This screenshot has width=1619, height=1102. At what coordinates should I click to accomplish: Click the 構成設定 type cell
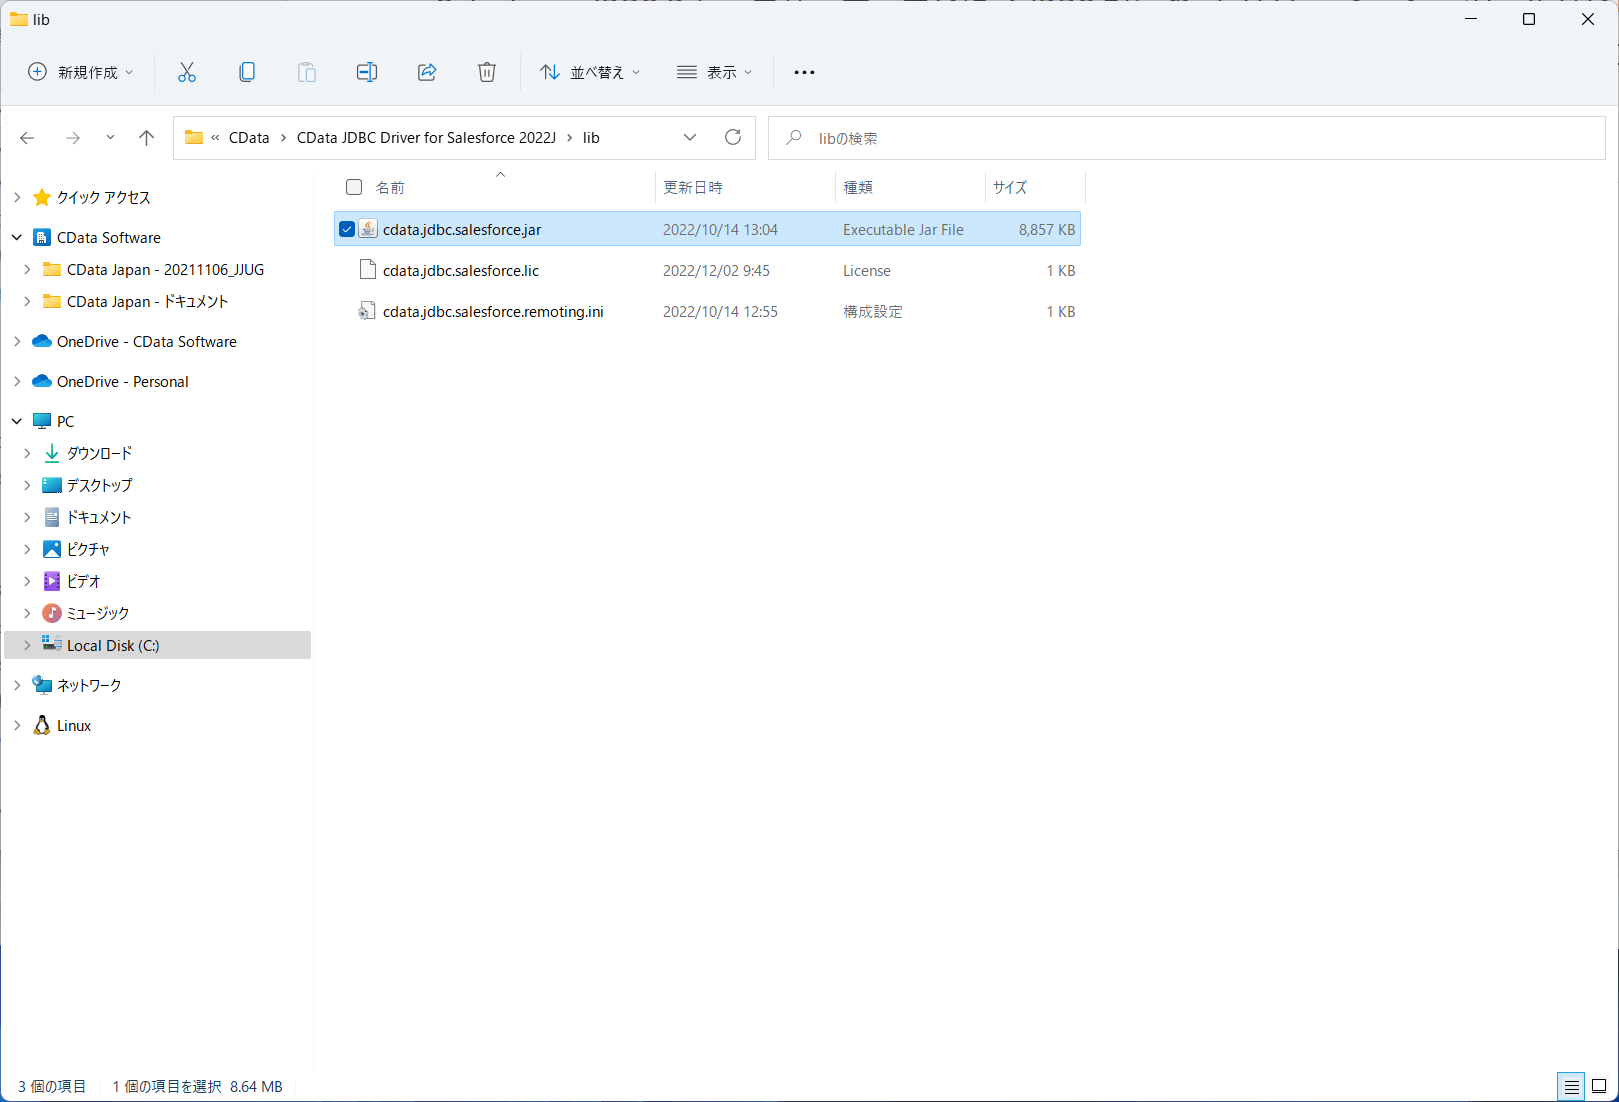click(872, 311)
